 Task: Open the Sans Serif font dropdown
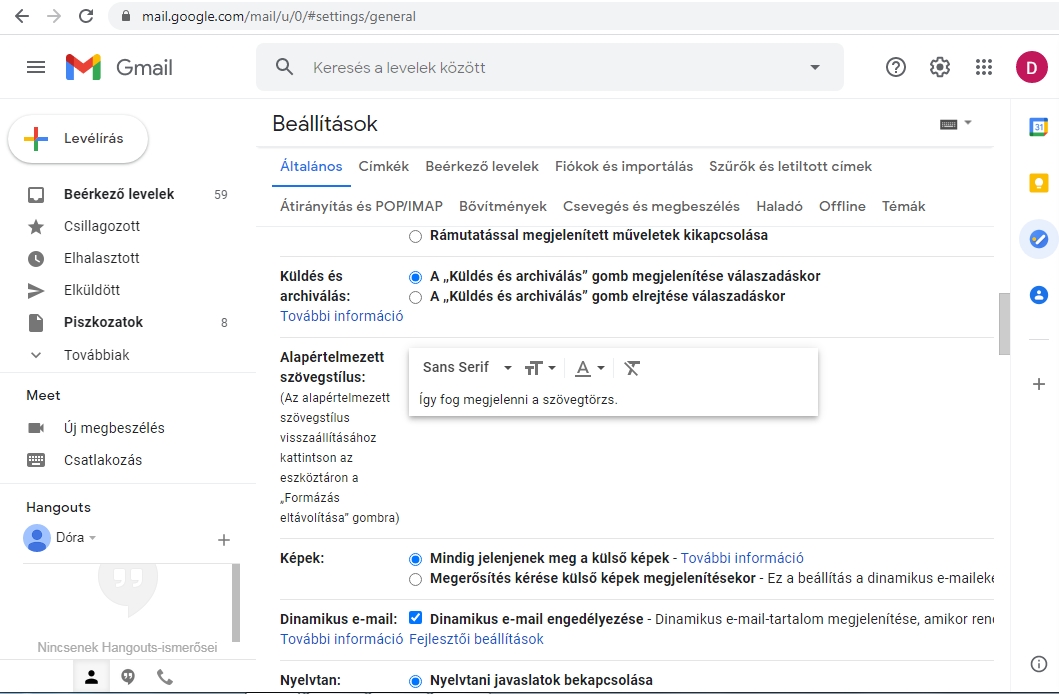(467, 368)
